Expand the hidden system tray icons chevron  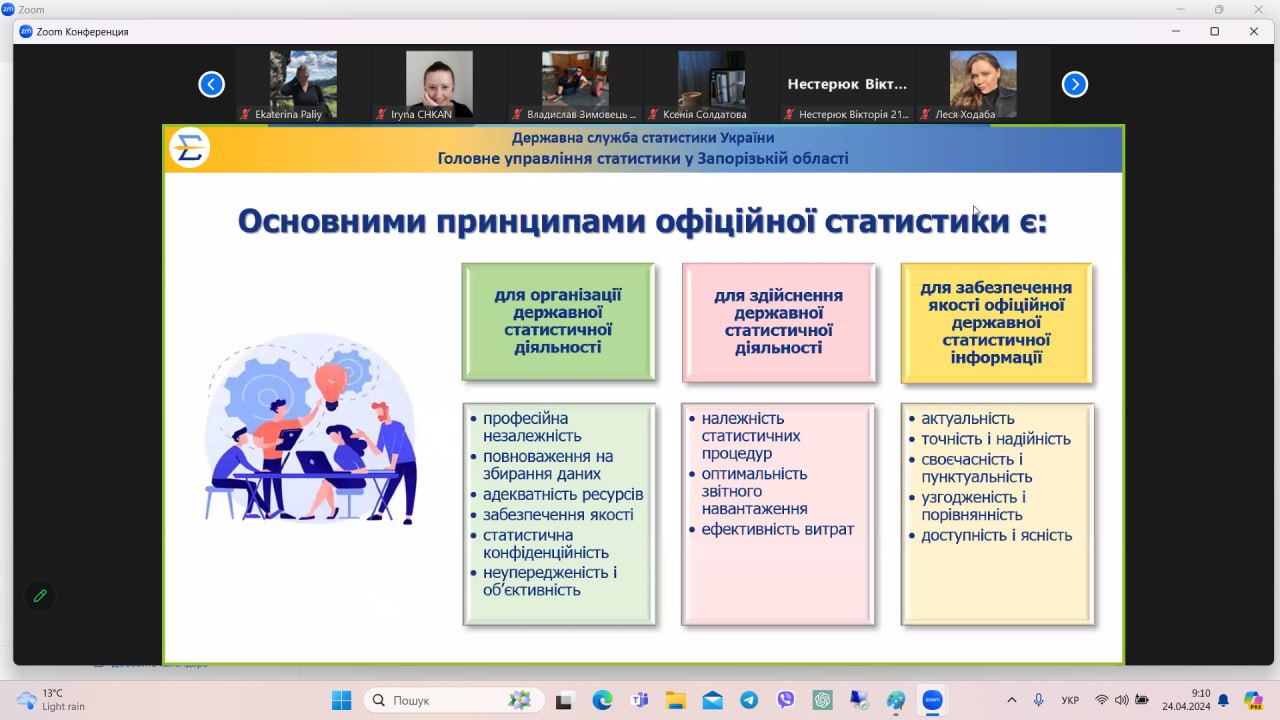pos(1012,700)
